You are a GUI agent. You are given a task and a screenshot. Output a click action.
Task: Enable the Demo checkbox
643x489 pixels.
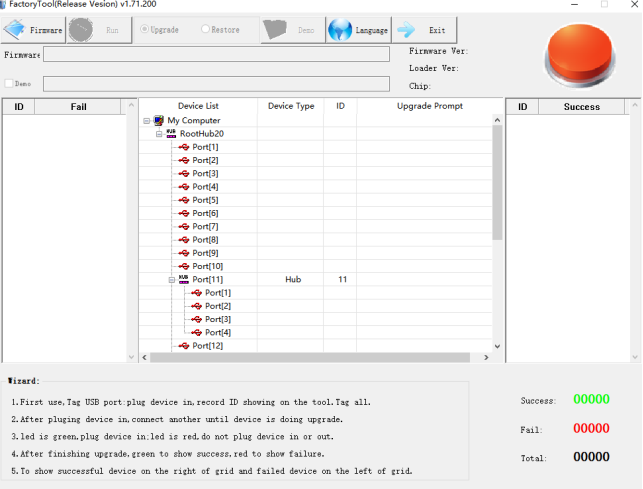10,84
